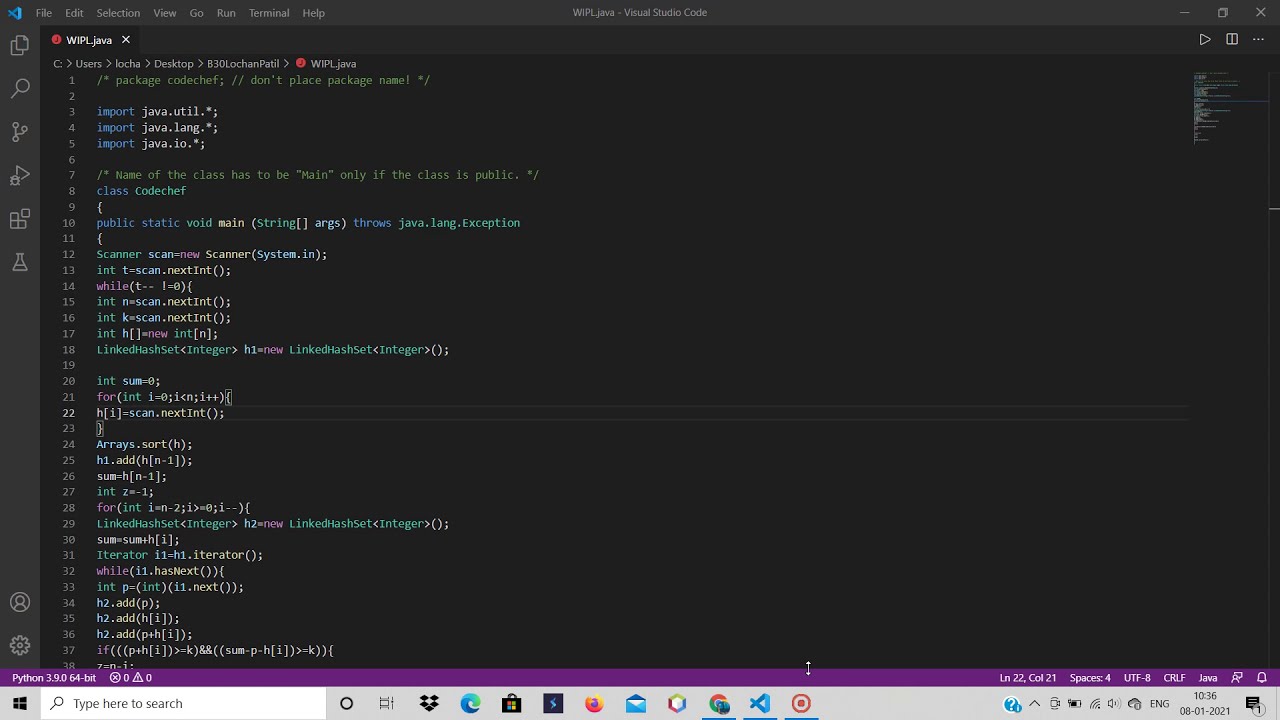Click the Windows search box
The height and width of the screenshot is (720, 1280).
[184, 704]
